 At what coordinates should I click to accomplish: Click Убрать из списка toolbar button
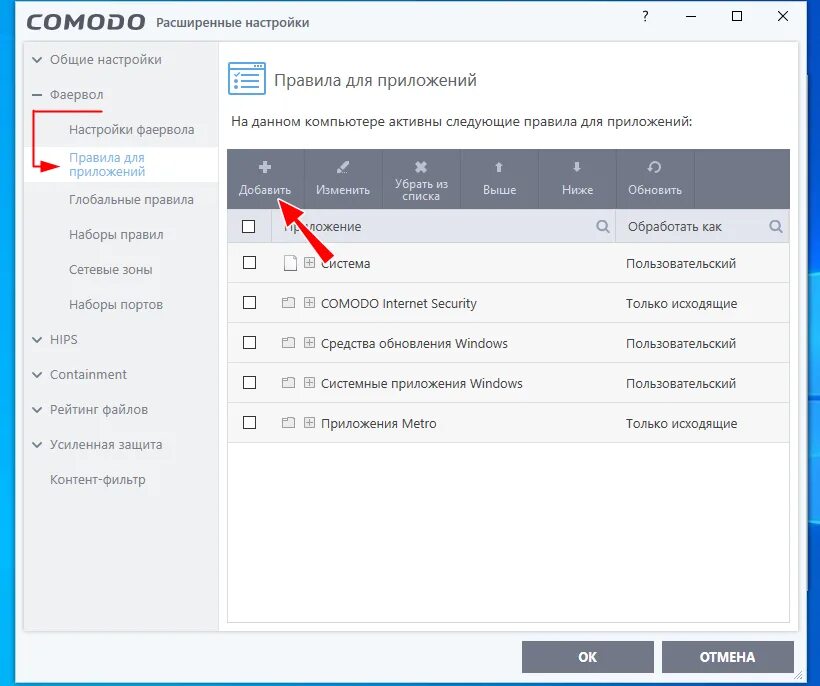click(x=421, y=179)
